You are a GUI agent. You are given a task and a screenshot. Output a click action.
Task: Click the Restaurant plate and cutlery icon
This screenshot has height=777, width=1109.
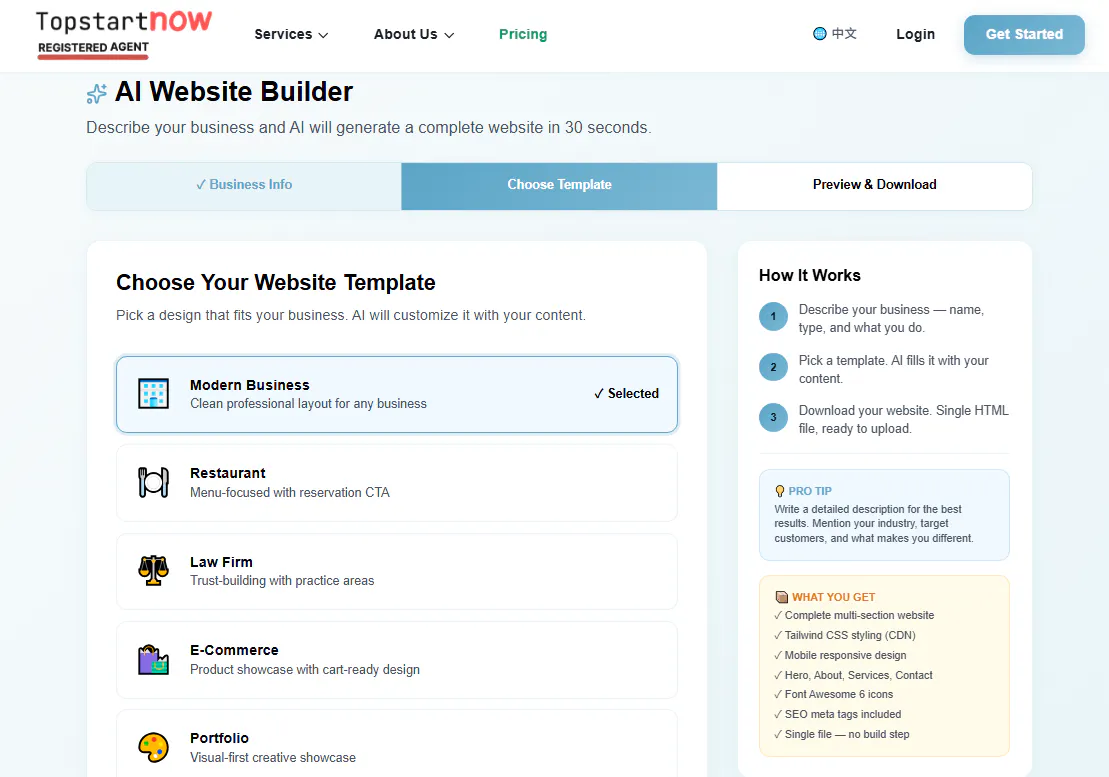click(153, 482)
